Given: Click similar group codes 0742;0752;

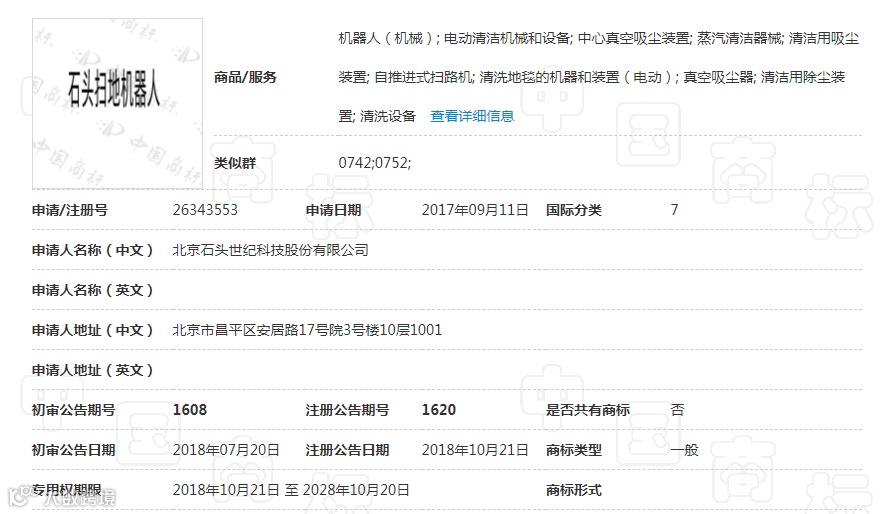Looking at the screenshot, I should 375,163.
